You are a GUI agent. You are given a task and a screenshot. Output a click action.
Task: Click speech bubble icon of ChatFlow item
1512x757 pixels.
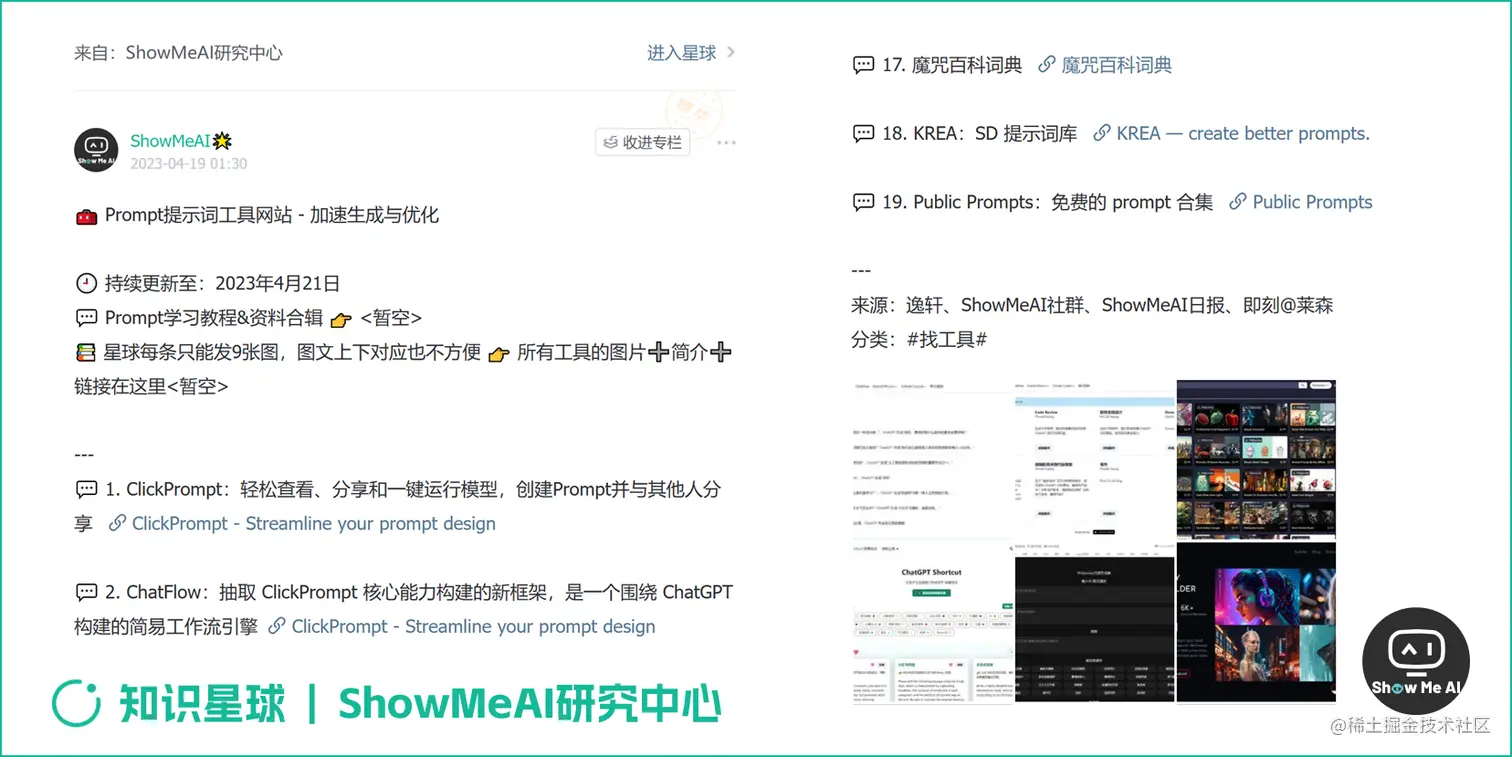click(x=86, y=592)
